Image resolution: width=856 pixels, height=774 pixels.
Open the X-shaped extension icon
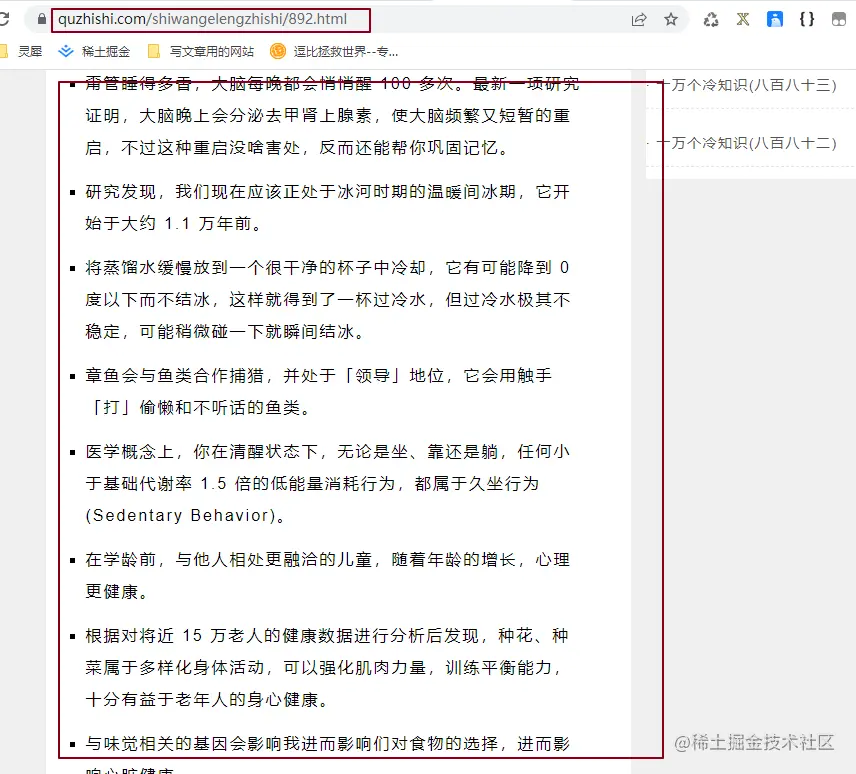click(x=742, y=20)
